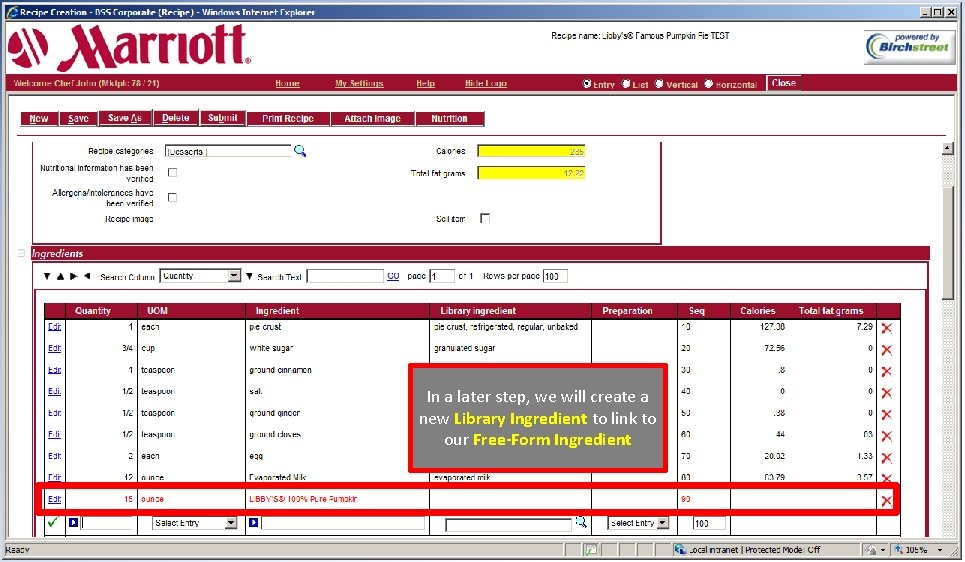Image resolution: width=965 pixels, height=562 pixels.
Task: Click Hide Logo
Action: 486,84
